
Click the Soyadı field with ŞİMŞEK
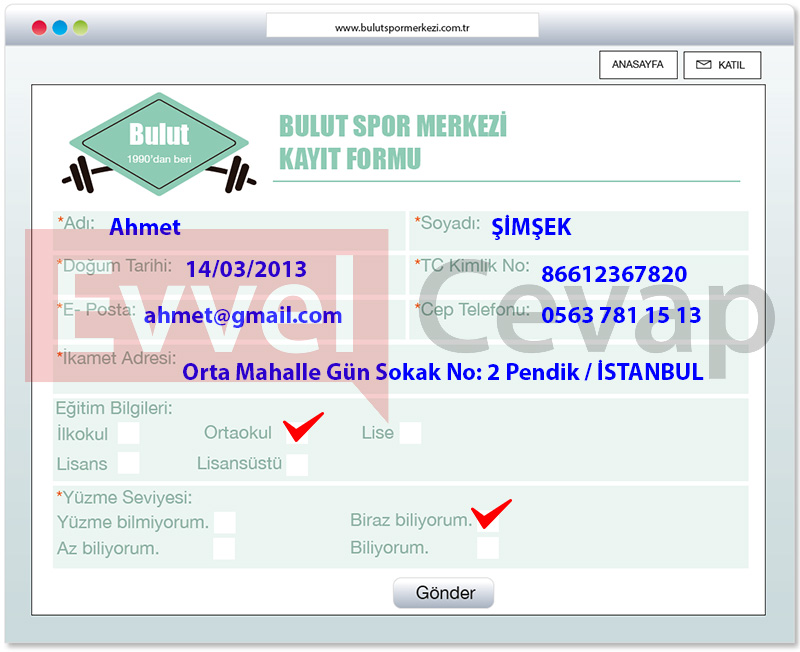(x=578, y=228)
